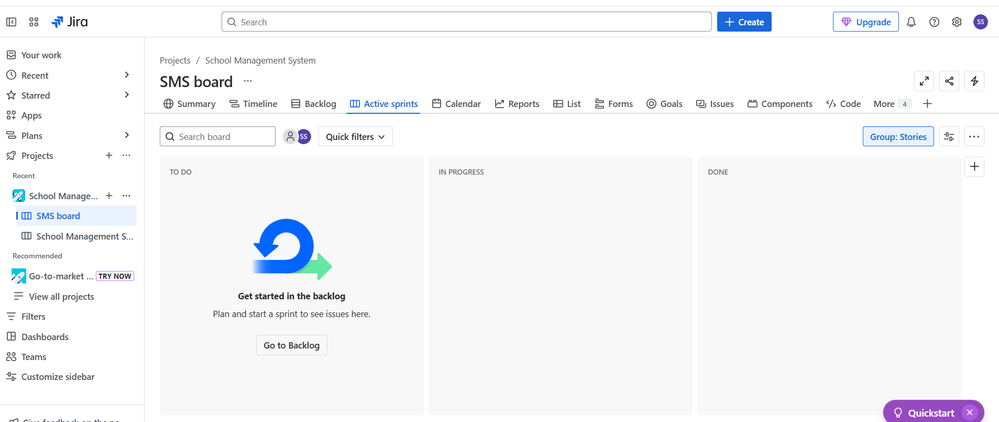The image size is (999, 422).
Task: Open SMS board title more actions menu
Action: 248,81
